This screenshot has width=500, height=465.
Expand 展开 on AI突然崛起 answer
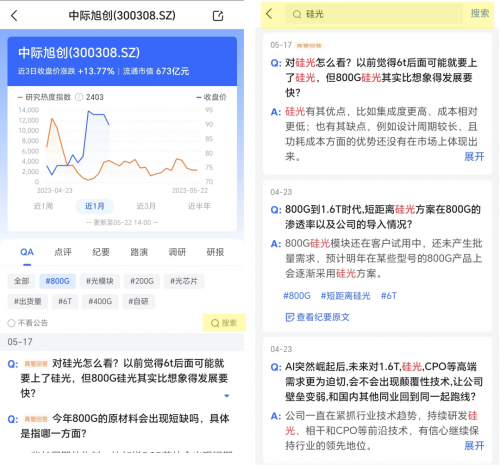pos(474,445)
